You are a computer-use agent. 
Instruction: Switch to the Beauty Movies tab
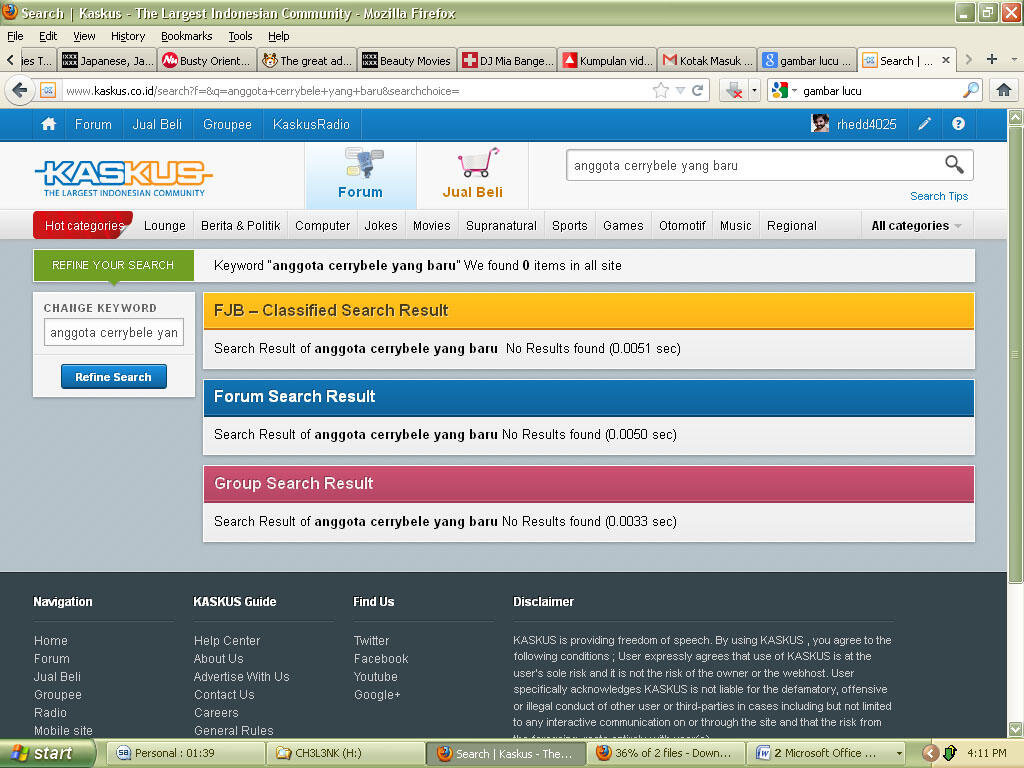407,60
